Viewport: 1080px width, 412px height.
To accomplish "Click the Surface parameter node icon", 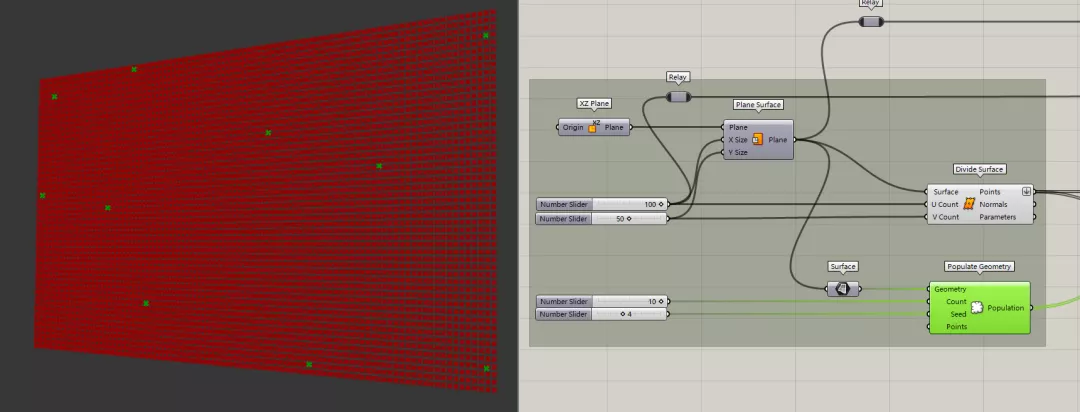I will click(842, 289).
